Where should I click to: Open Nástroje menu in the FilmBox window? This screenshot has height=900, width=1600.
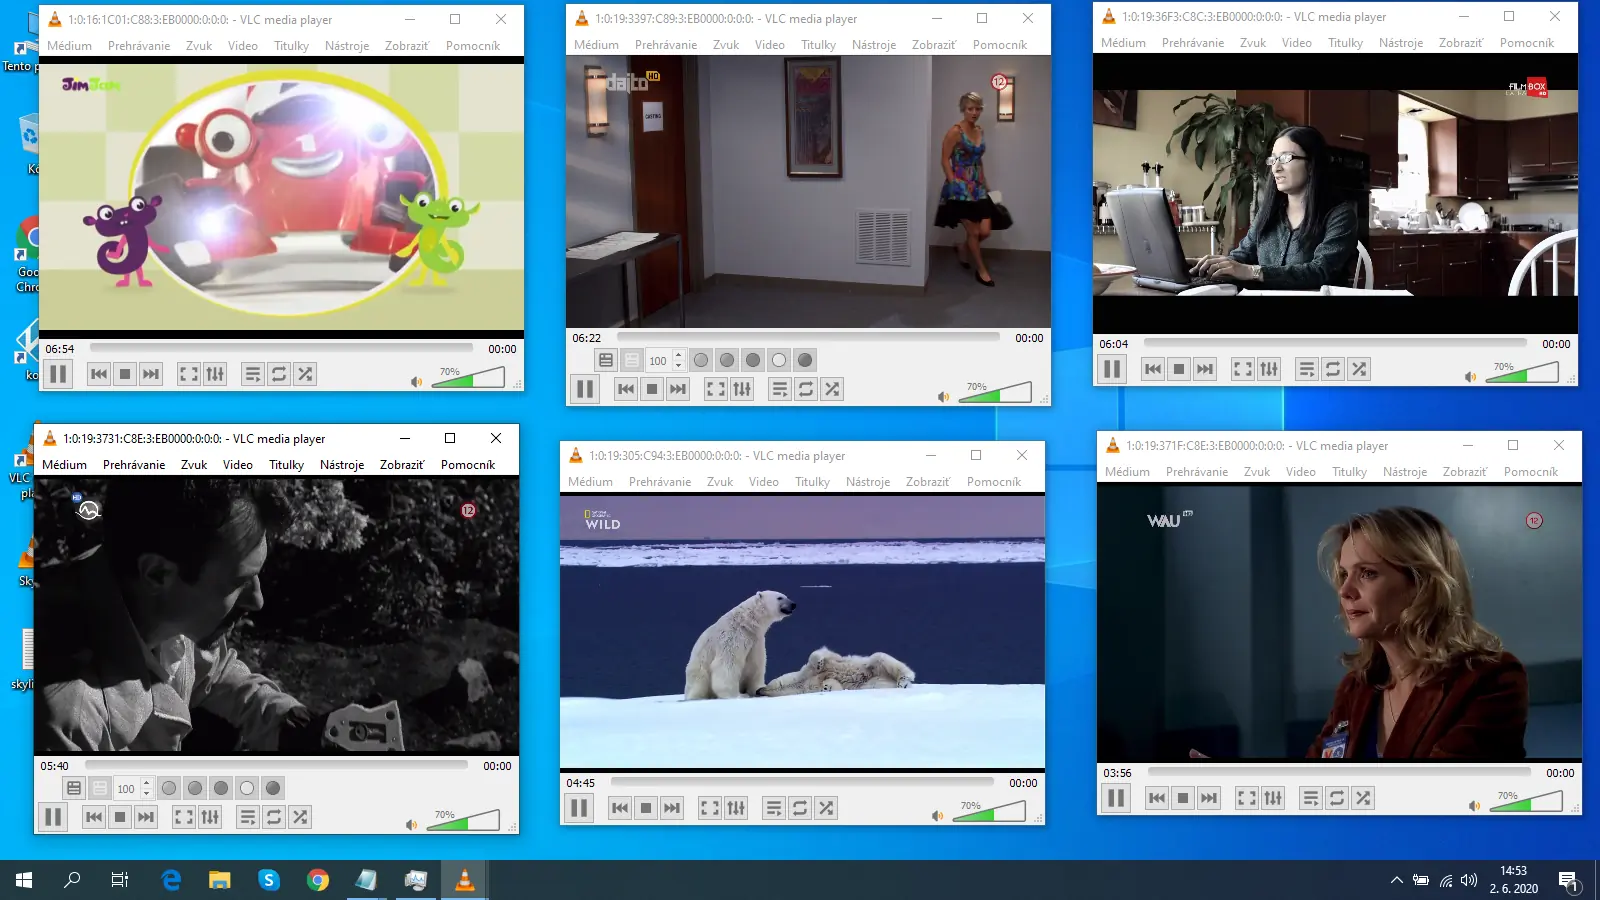pos(1401,43)
